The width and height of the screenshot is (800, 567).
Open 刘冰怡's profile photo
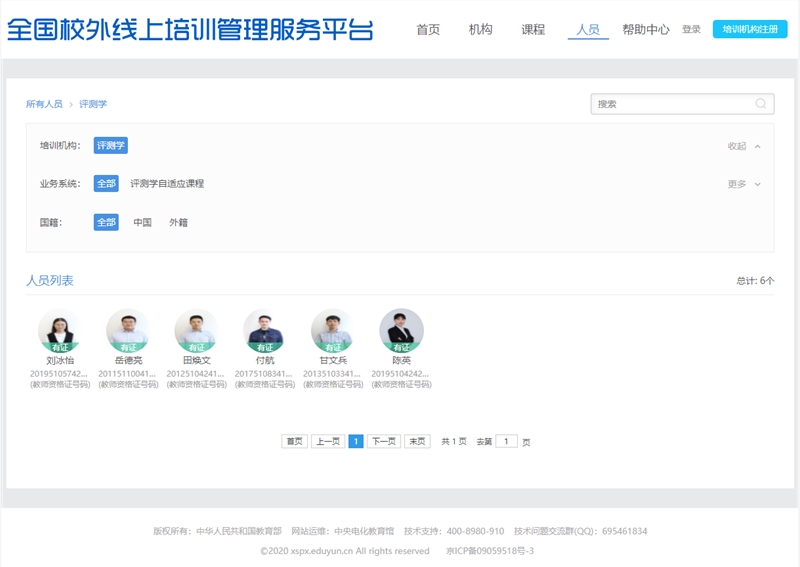pyautogui.click(x=60, y=330)
